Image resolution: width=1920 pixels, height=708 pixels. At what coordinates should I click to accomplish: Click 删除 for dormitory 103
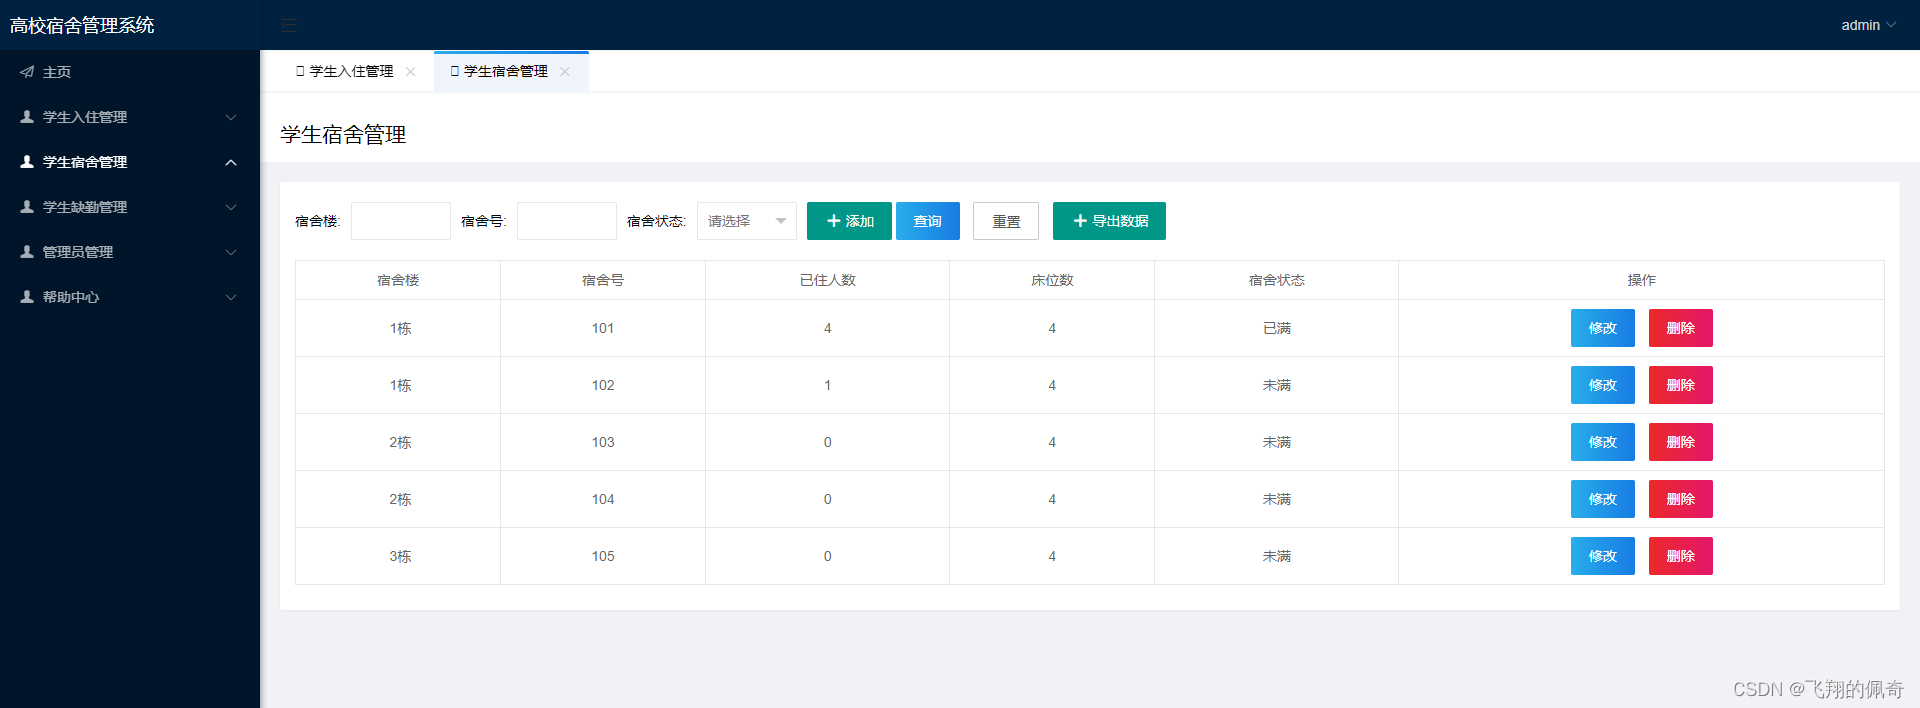[1681, 442]
